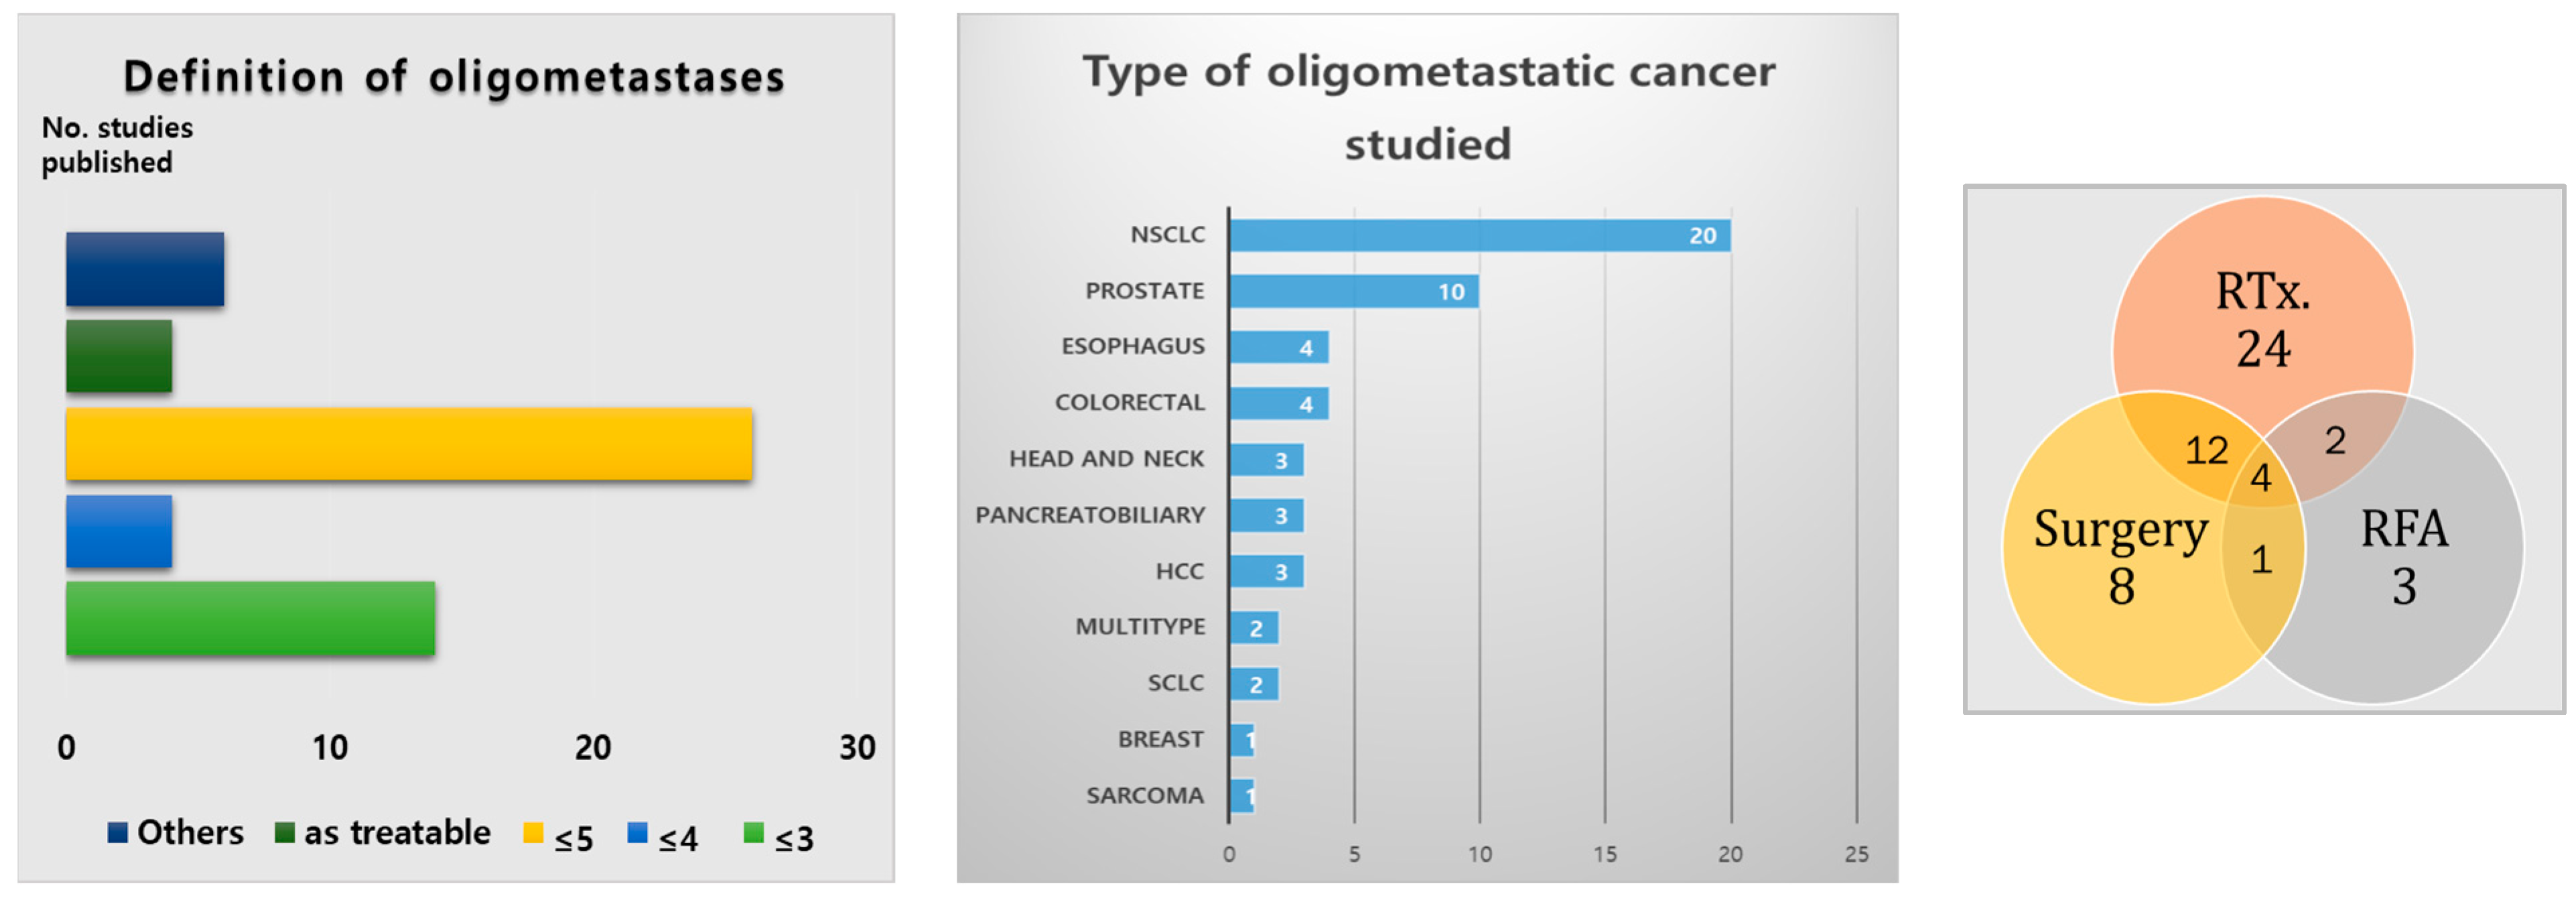Click the PROSTATE bar labeled 10
The width and height of the screenshot is (2576, 898).
point(1353,292)
